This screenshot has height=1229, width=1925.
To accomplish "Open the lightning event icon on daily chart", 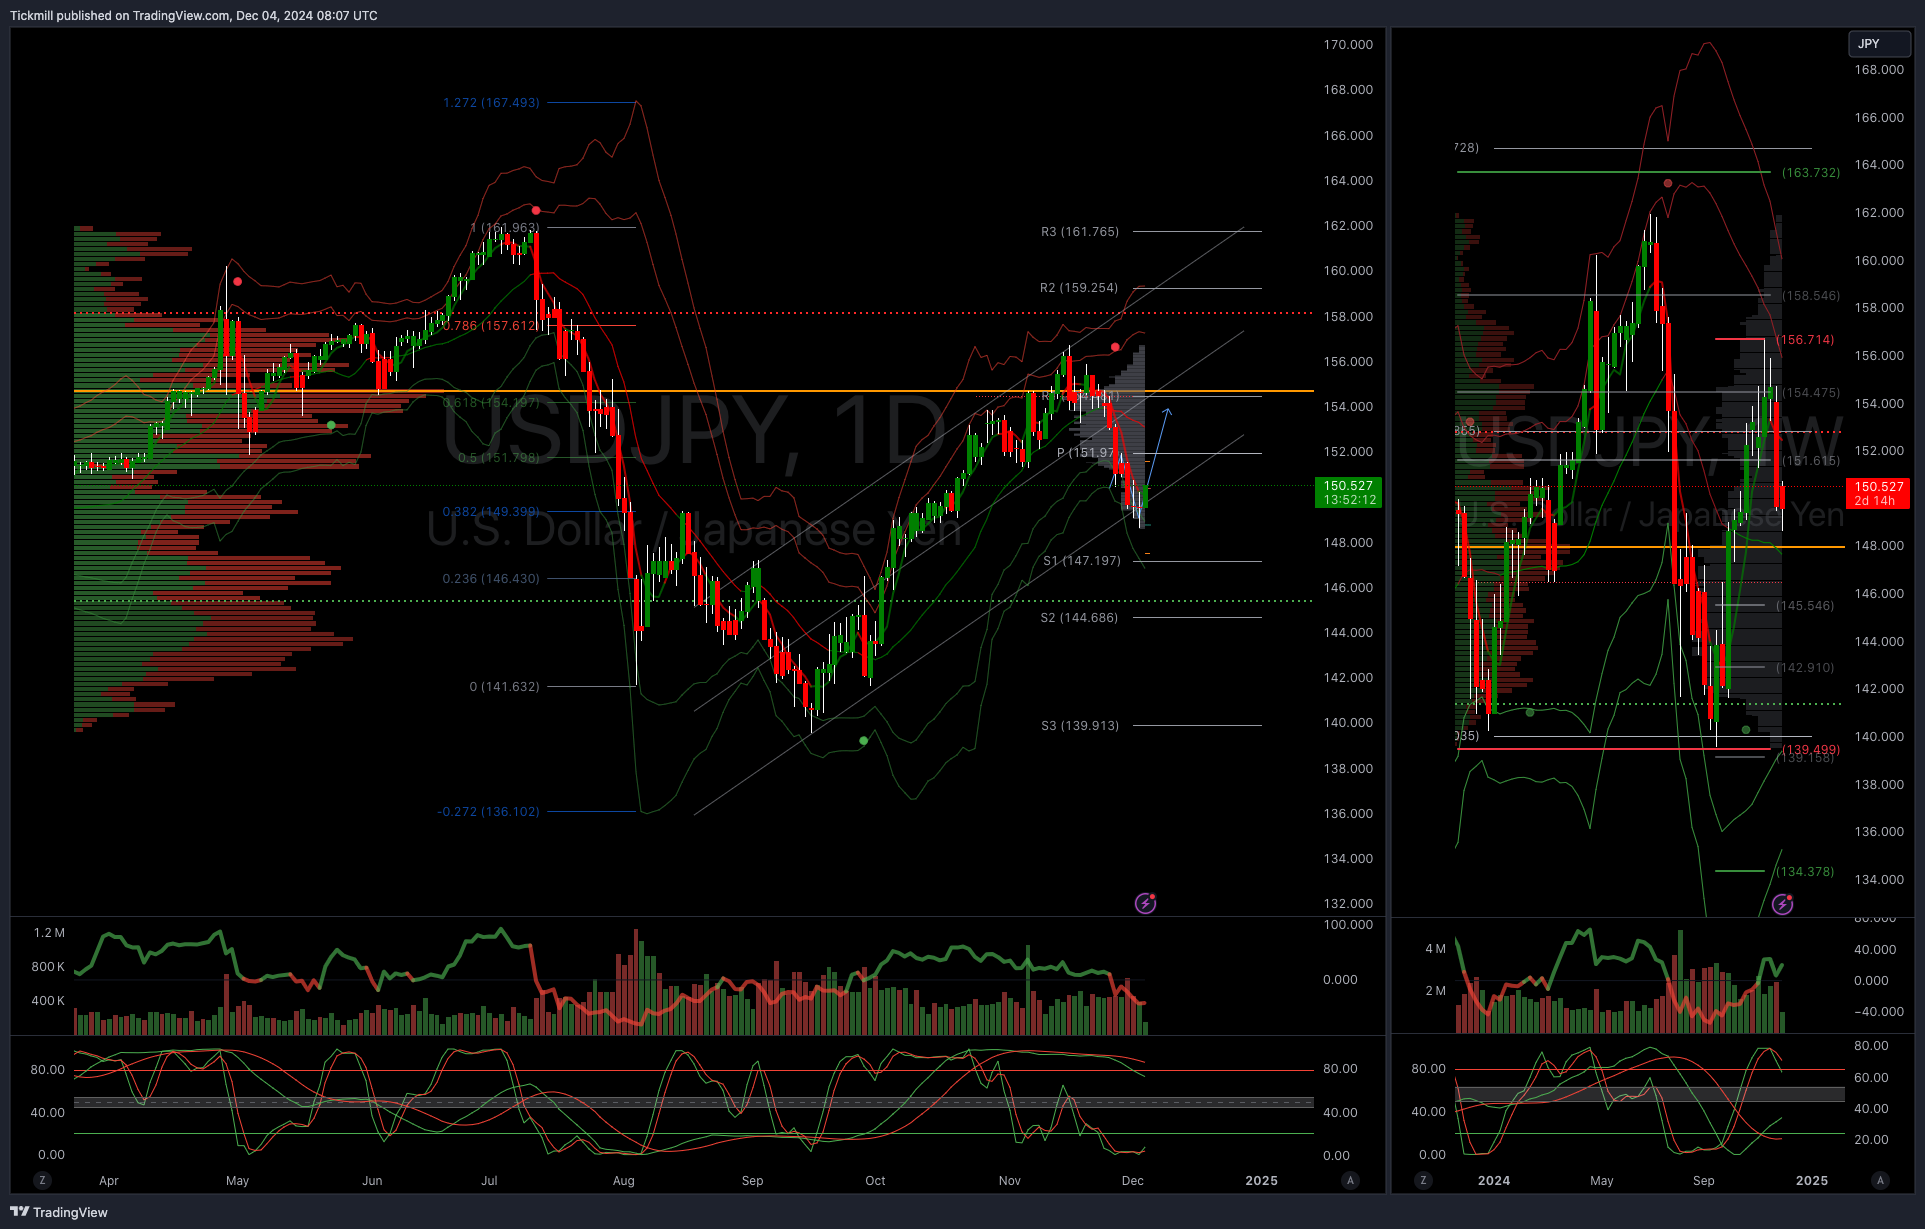I will (1146, 903).
